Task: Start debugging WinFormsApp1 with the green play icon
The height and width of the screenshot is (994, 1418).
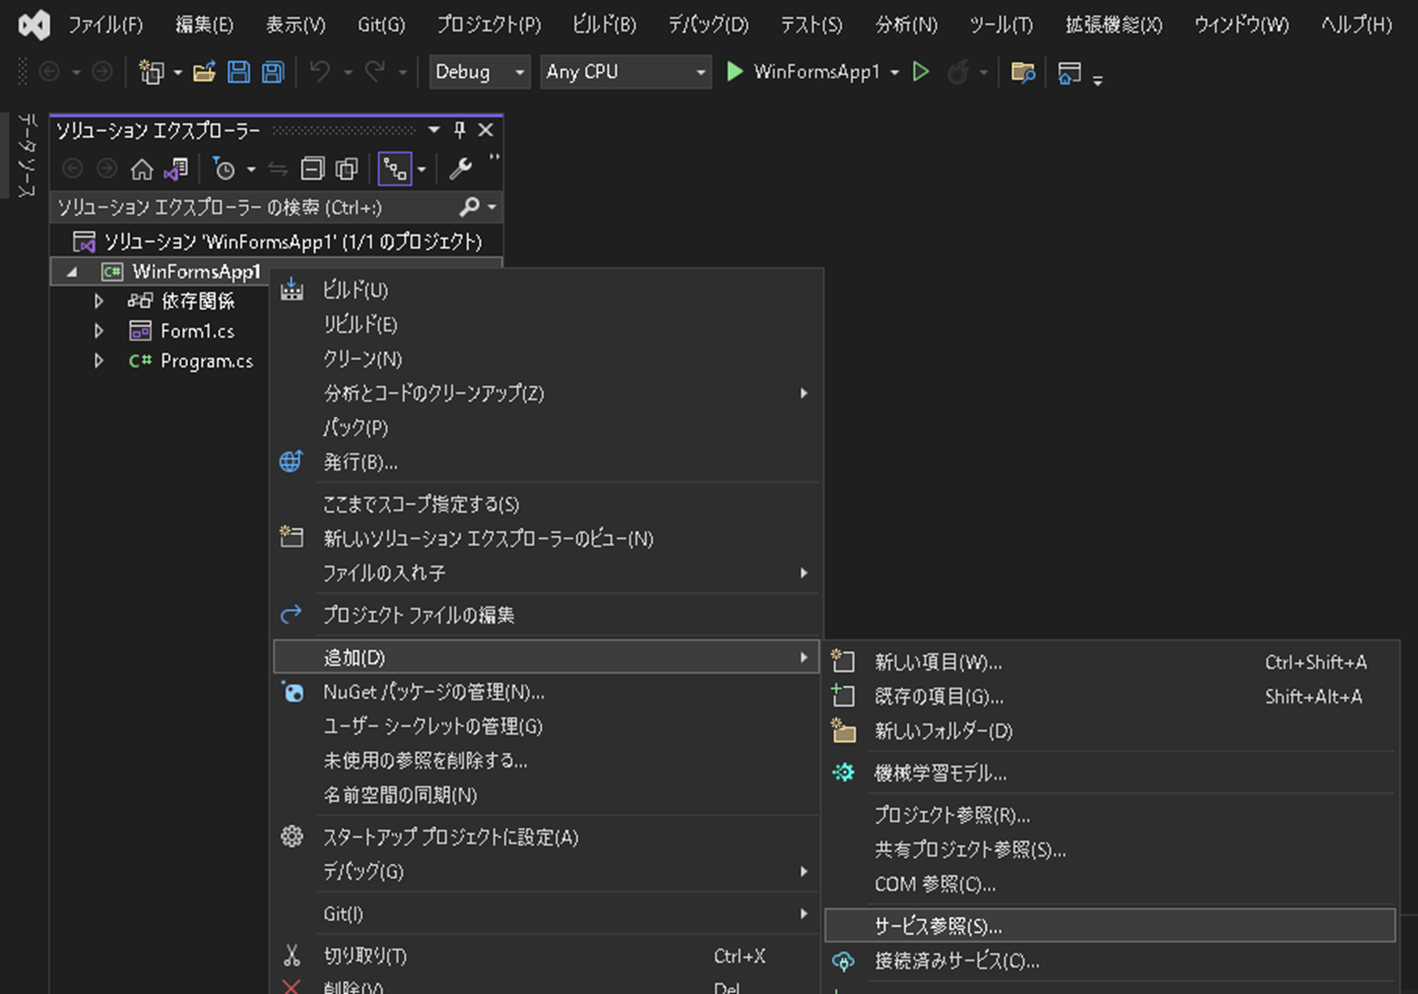Action: click(735, 71)
